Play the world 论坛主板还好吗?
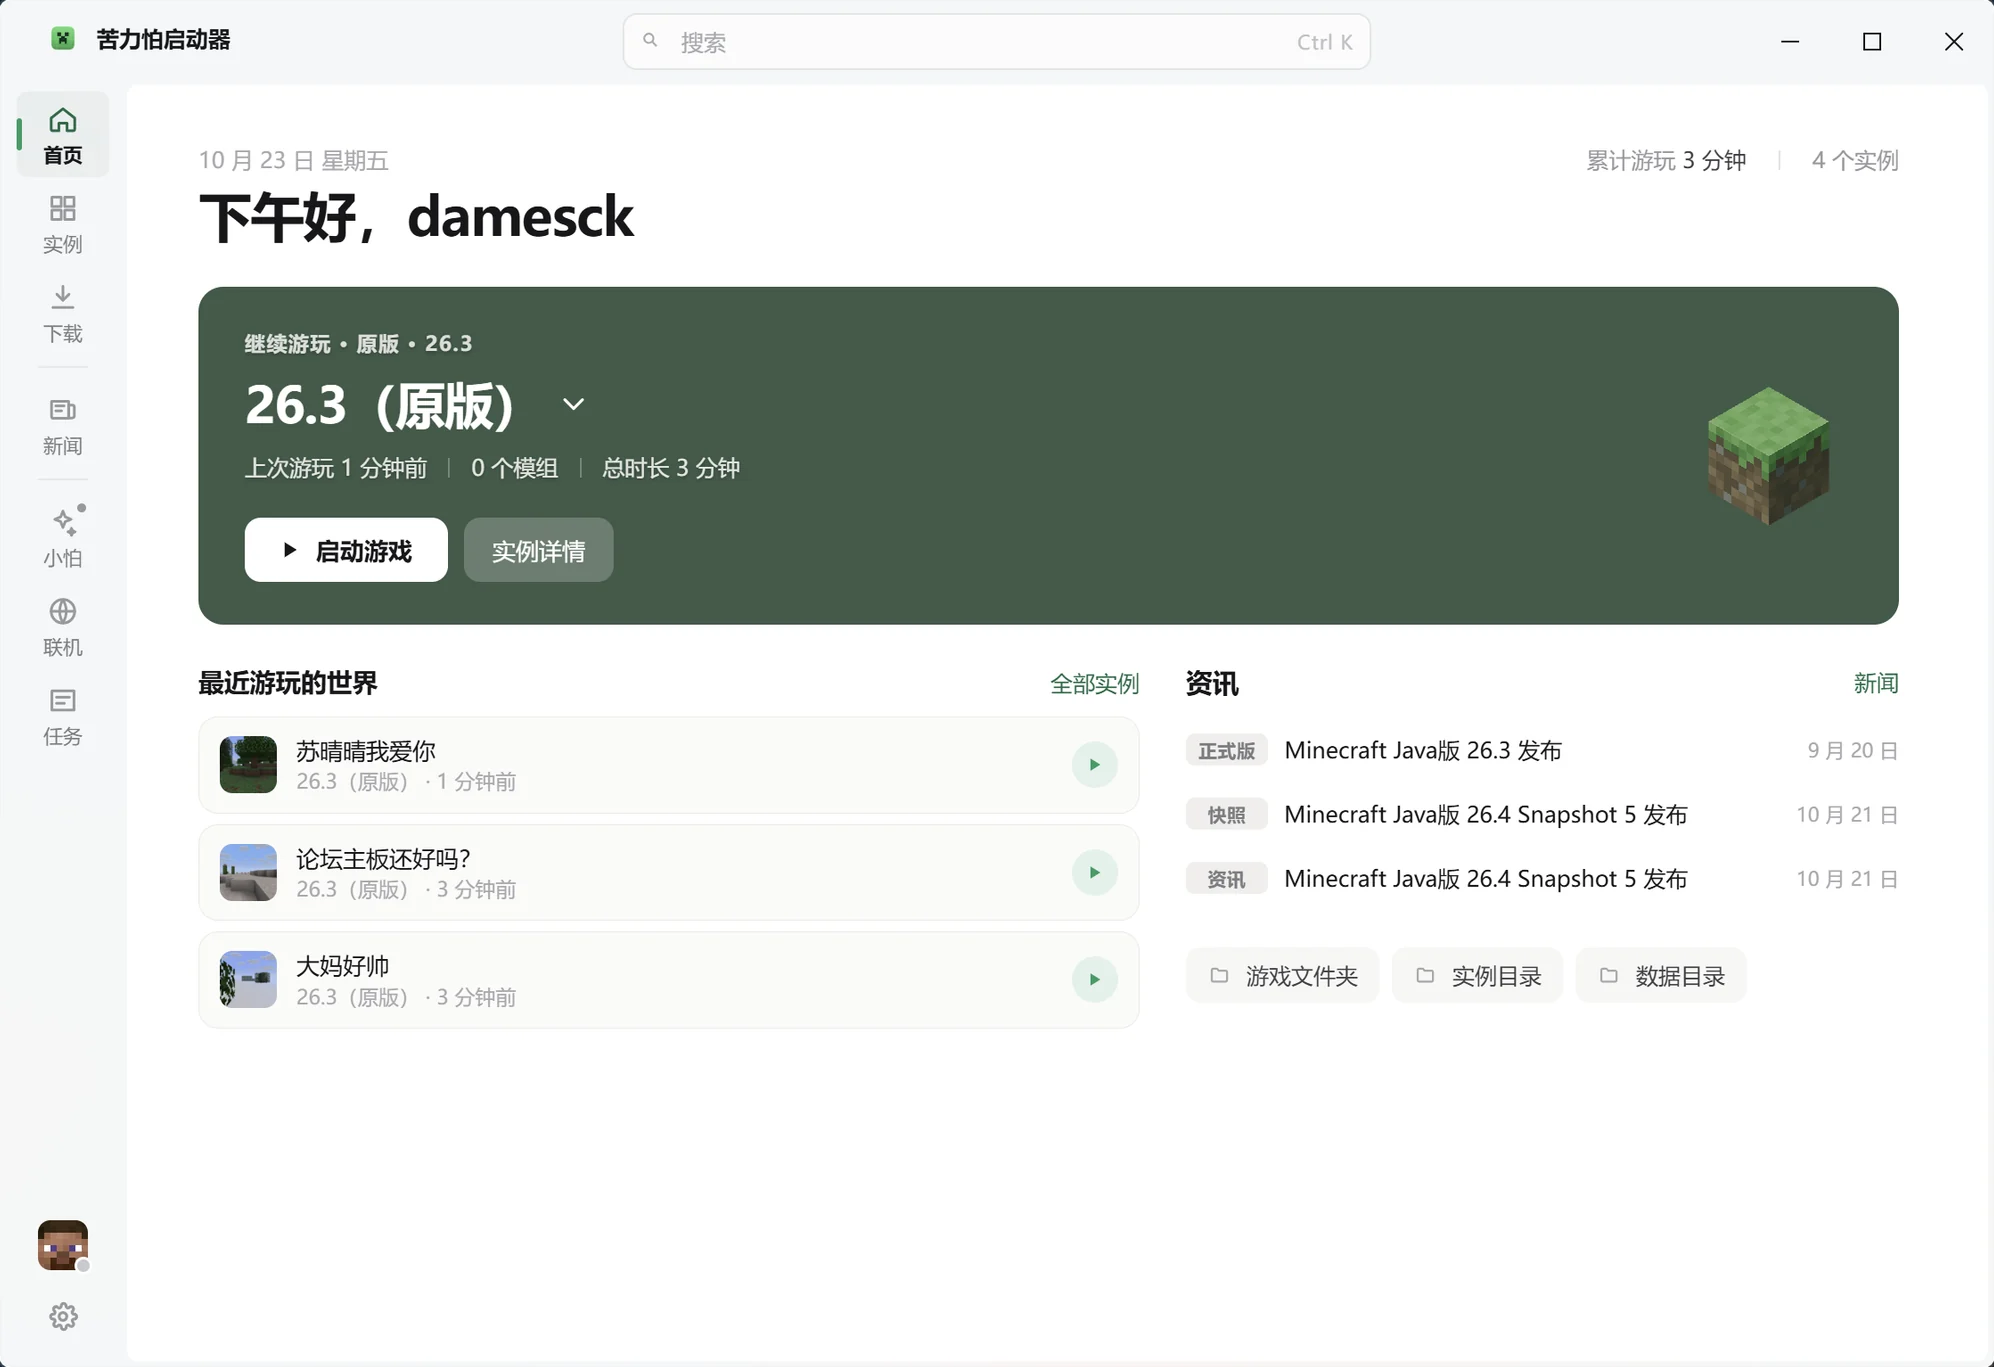1994x1367 pixels. point(1094,873)
